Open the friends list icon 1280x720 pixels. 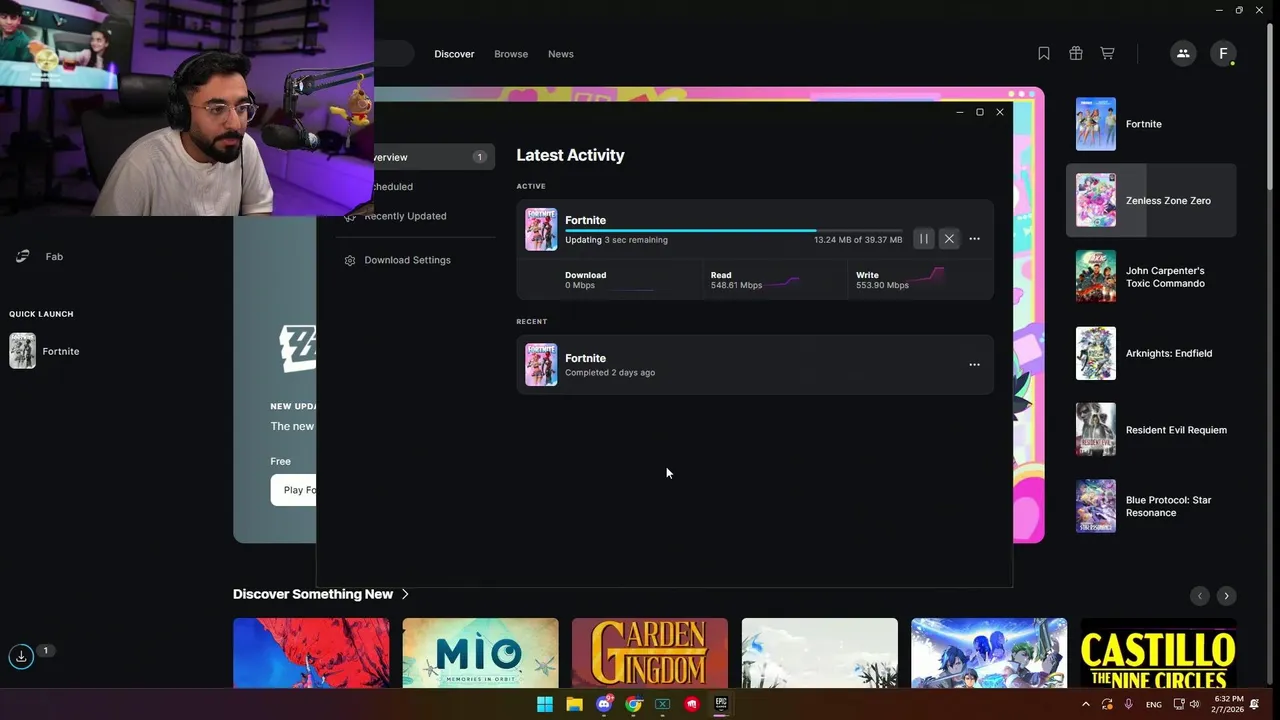click(1183, 54)
